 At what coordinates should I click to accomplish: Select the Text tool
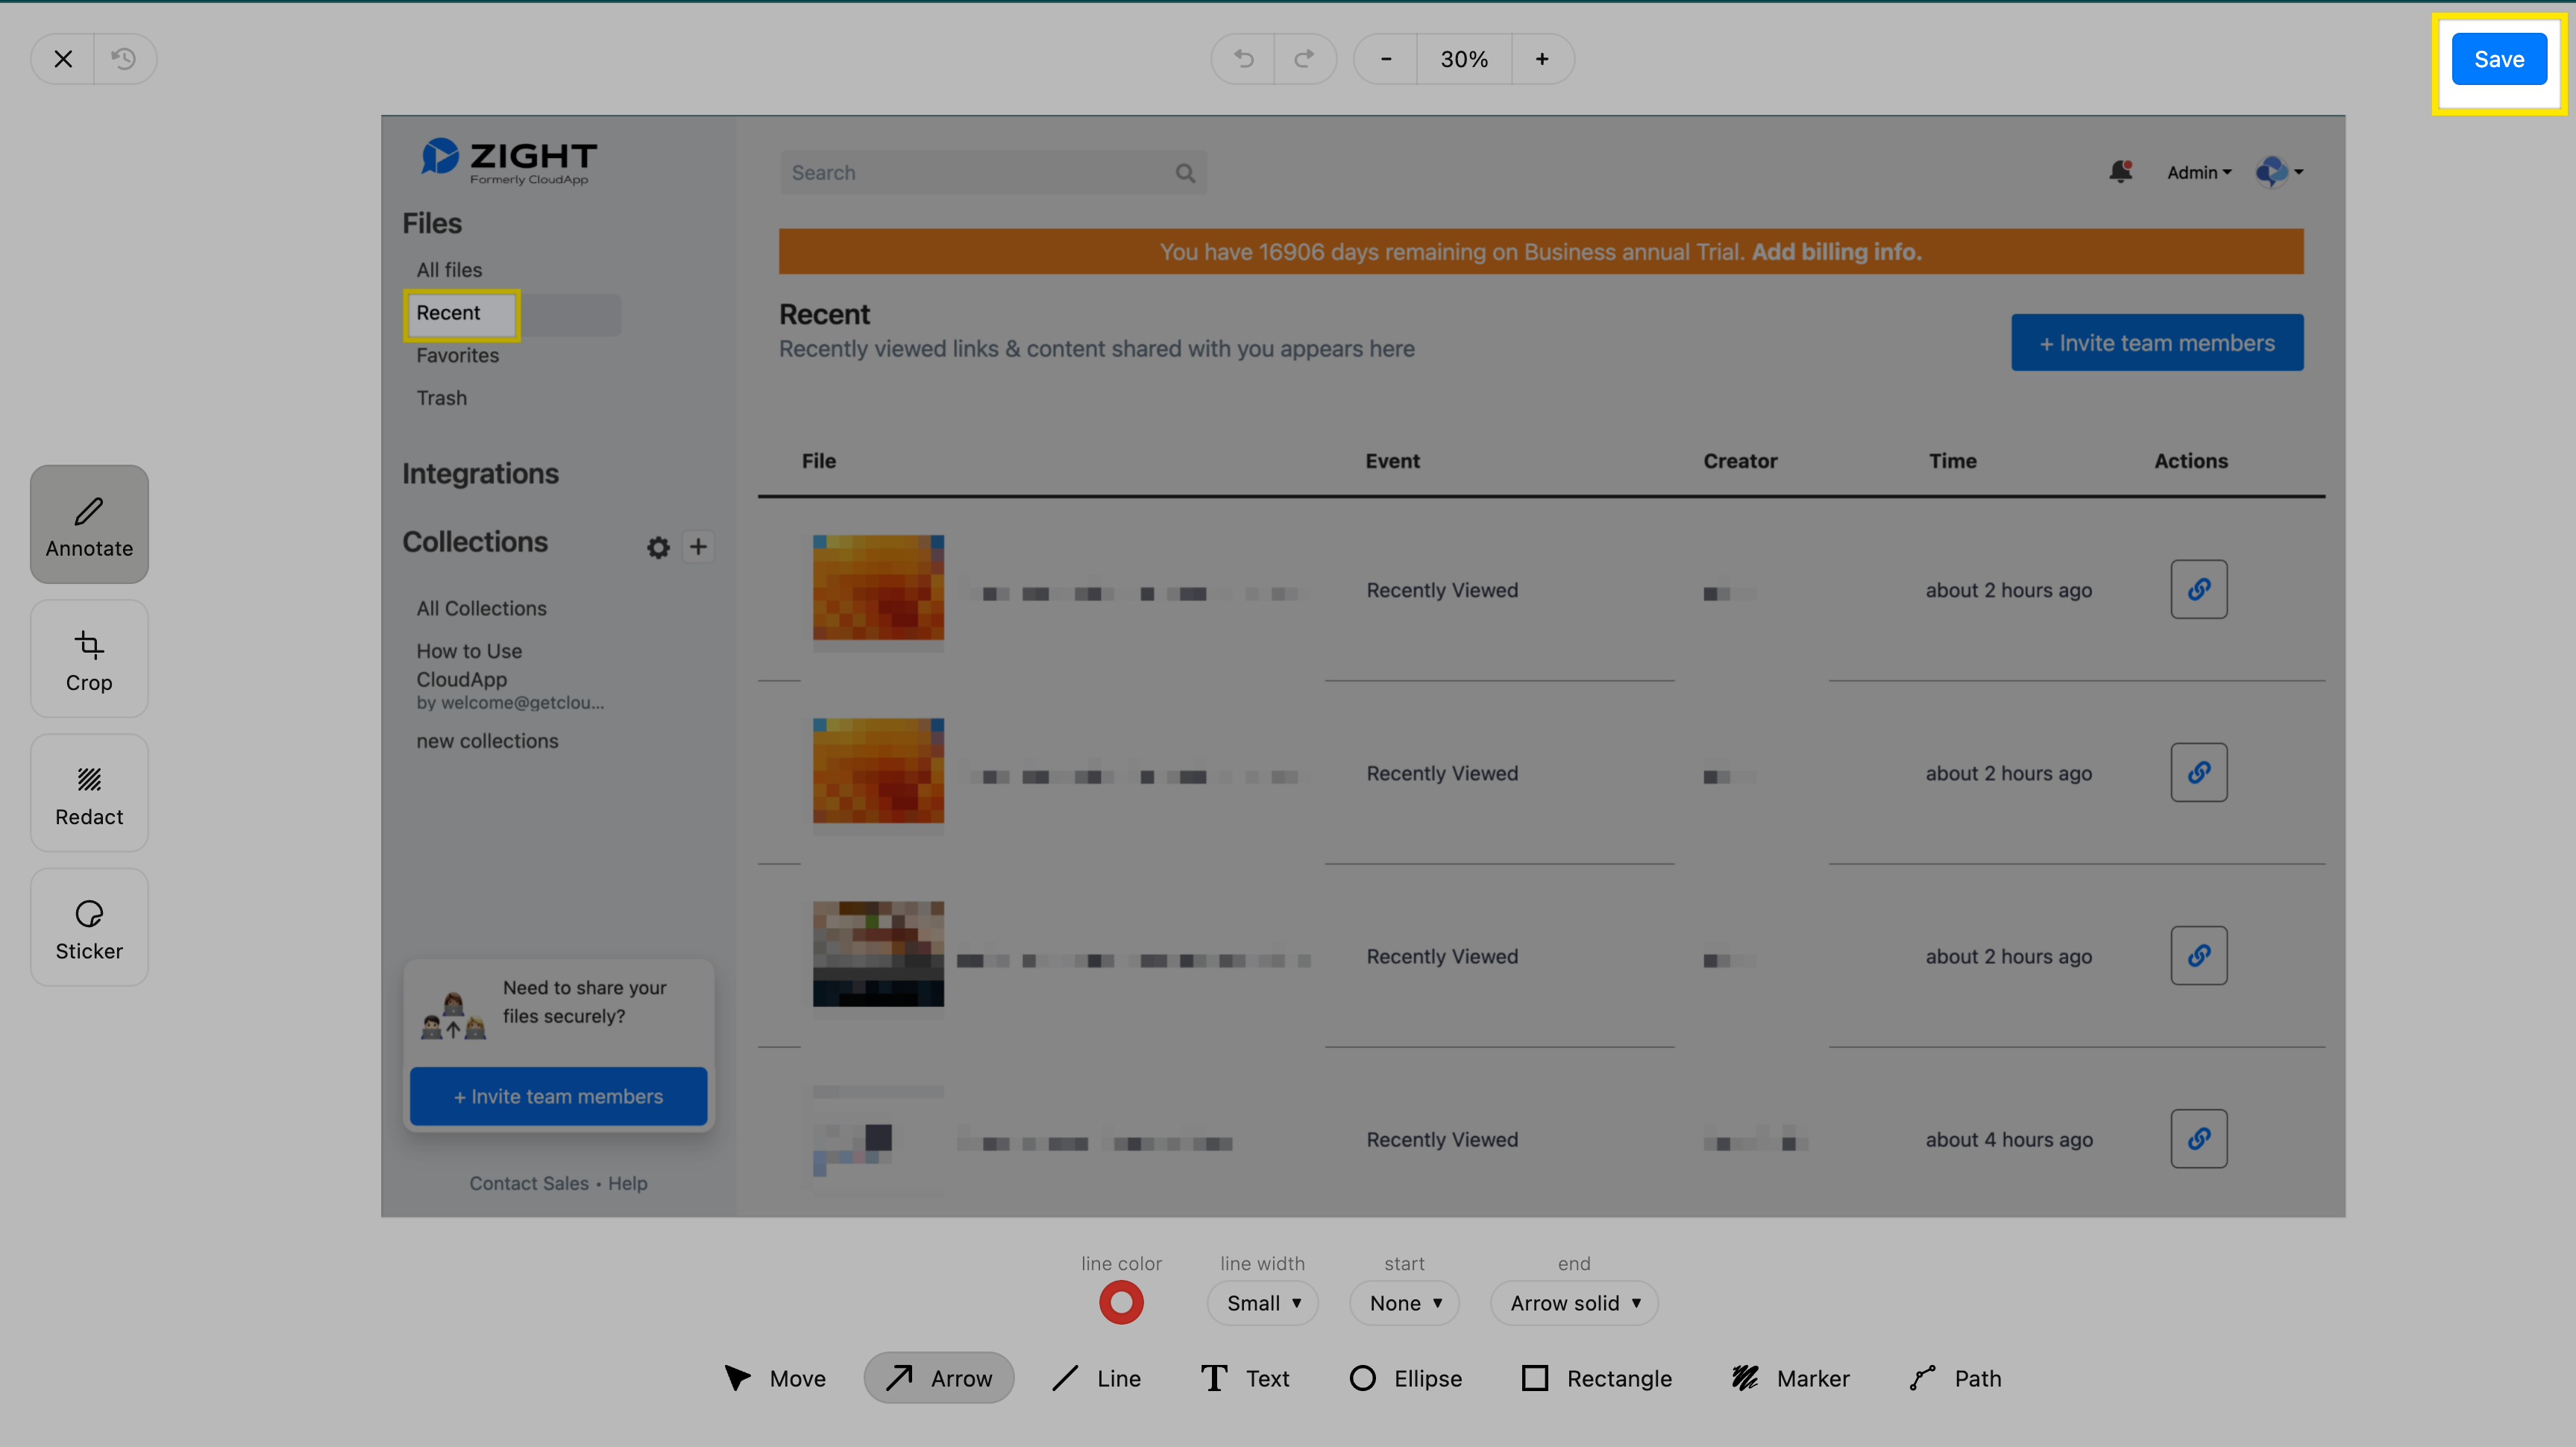point(1245,1378)
